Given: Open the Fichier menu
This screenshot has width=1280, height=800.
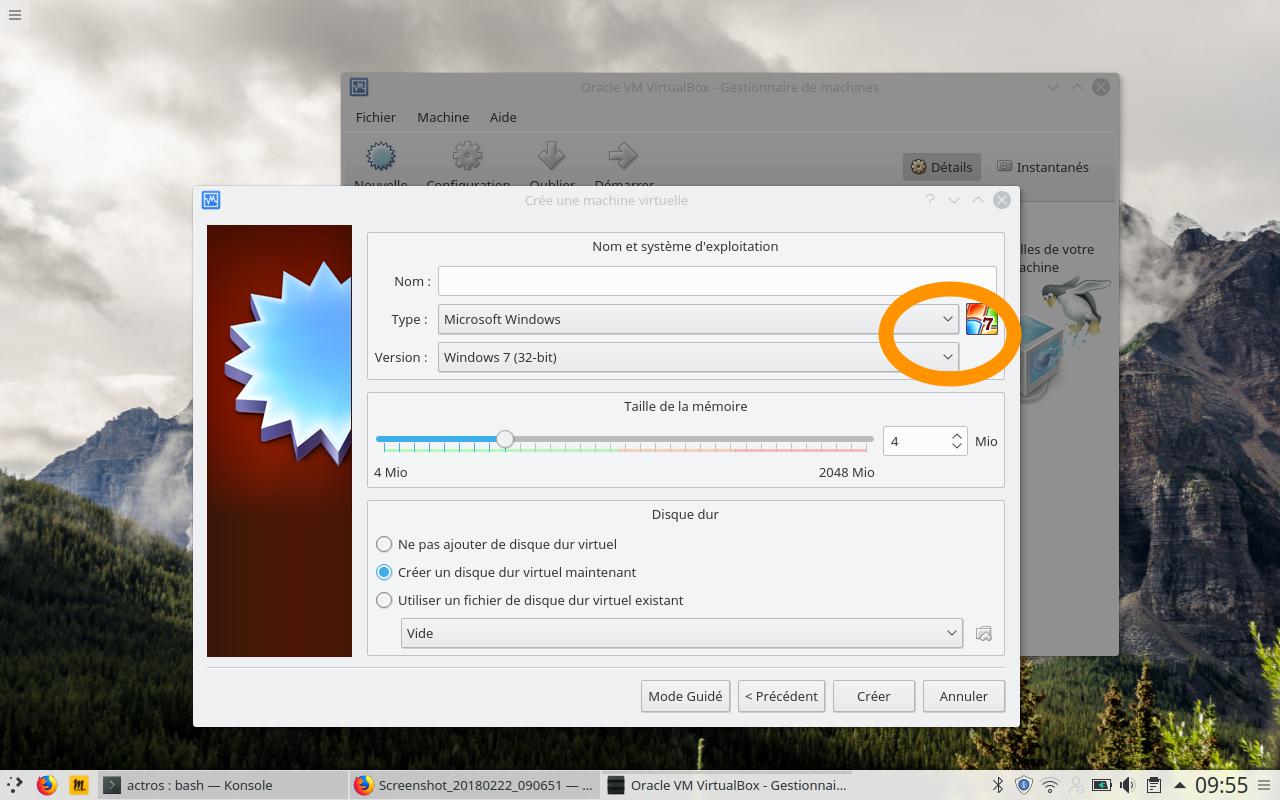Looking at the screenshot, I should (x=376, y=117).
